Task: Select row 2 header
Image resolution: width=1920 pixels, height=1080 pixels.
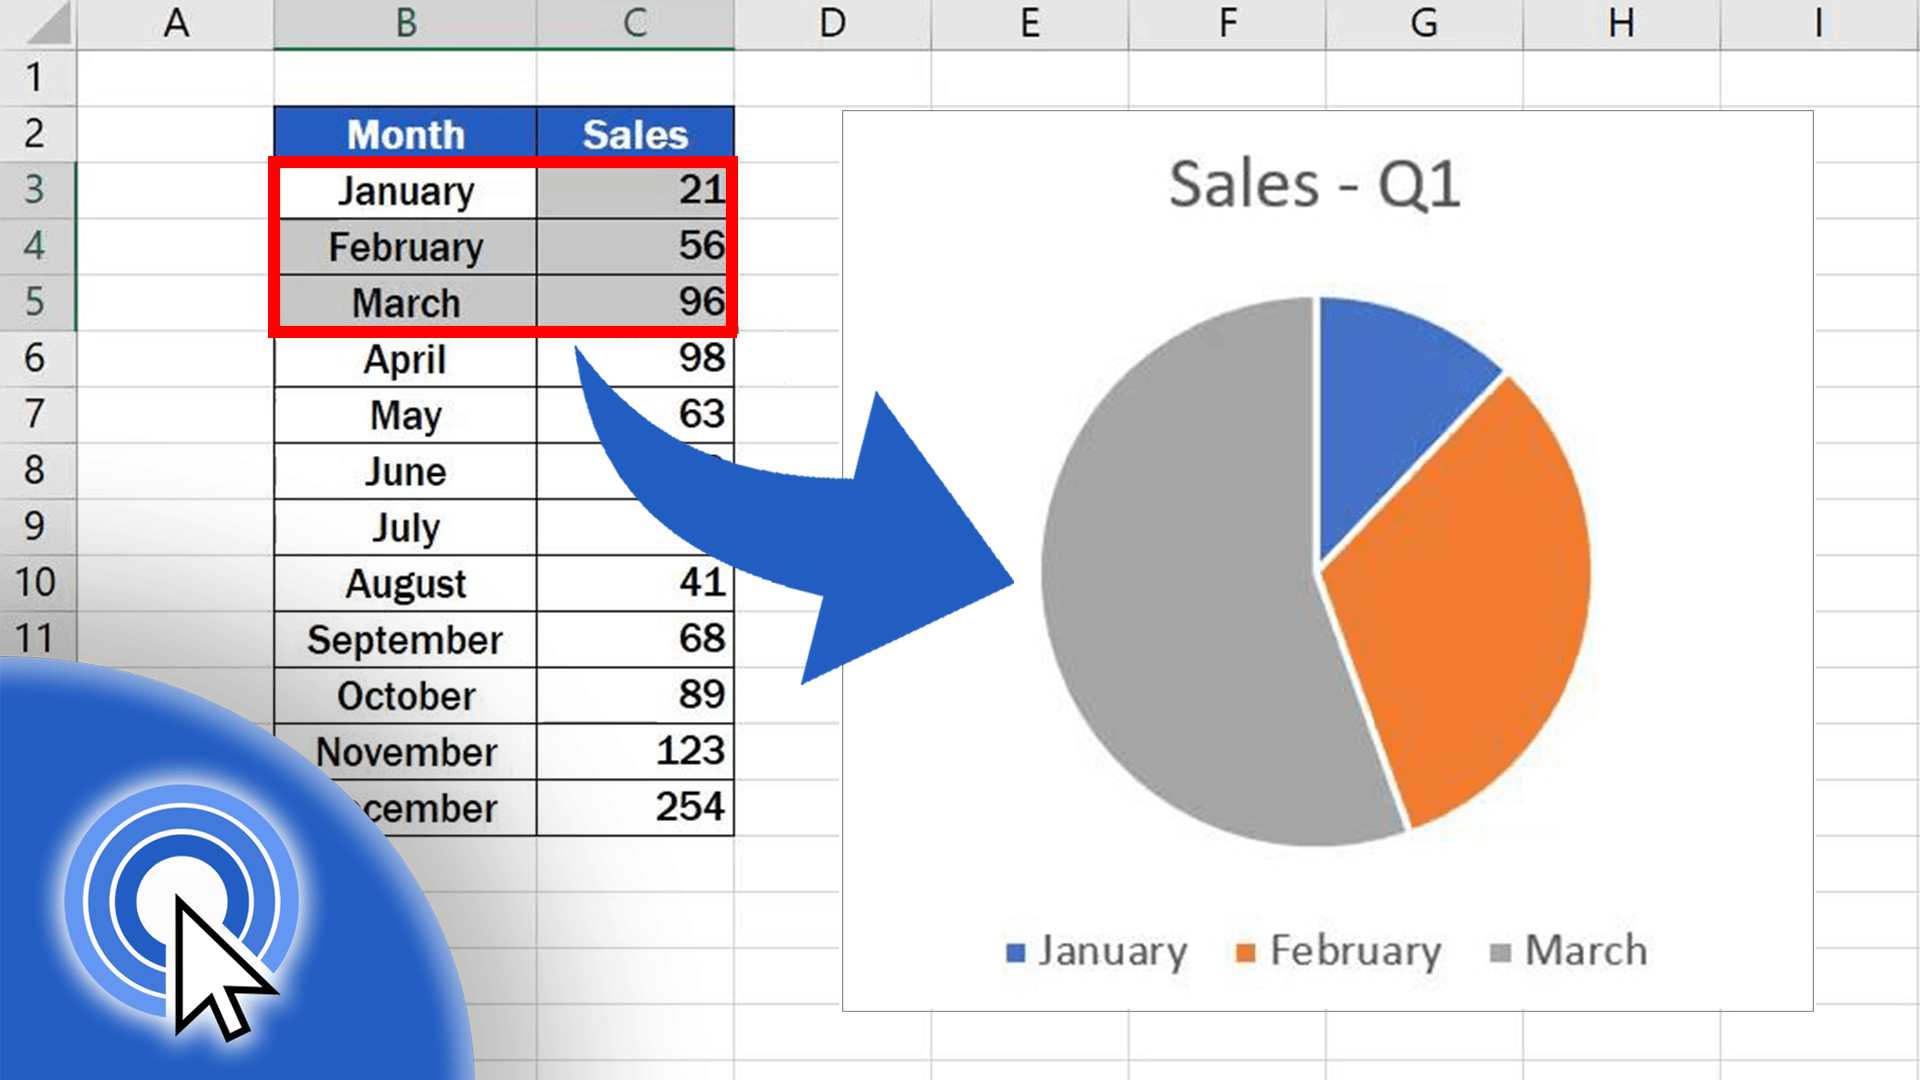Action: pyautogui.click(x=37, y=133)
